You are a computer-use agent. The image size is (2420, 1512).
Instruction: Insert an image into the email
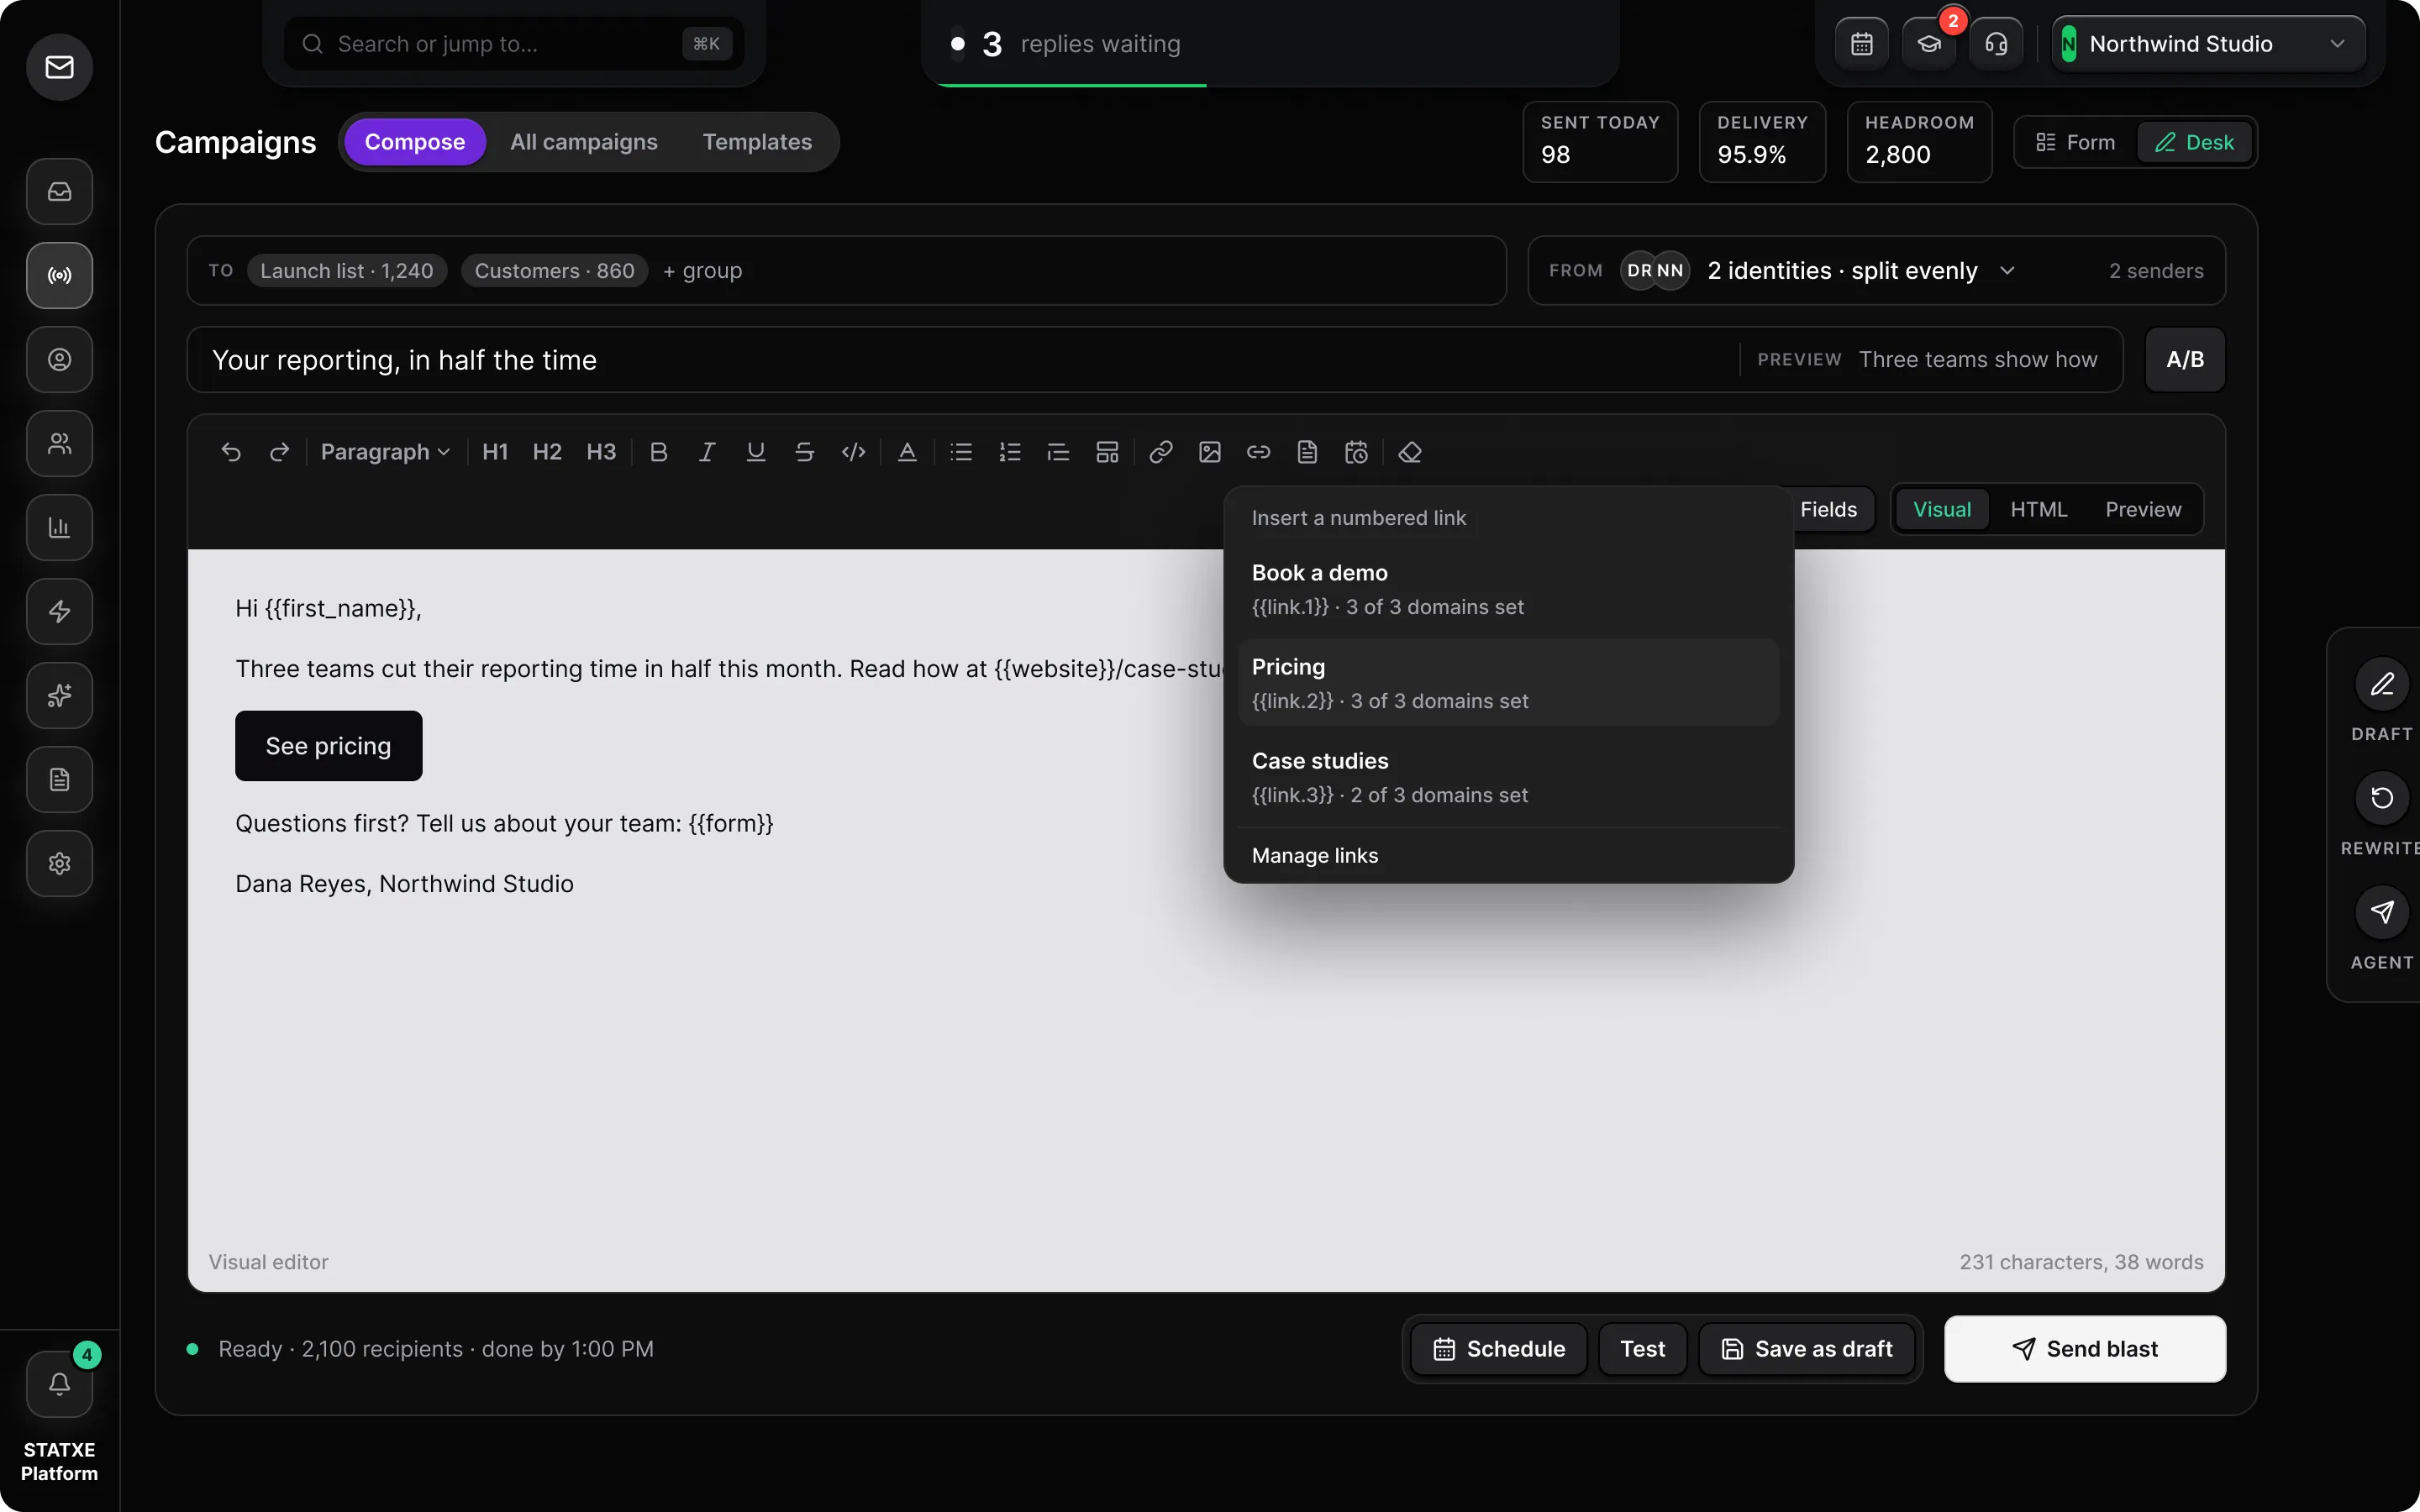coord(1210,452)
